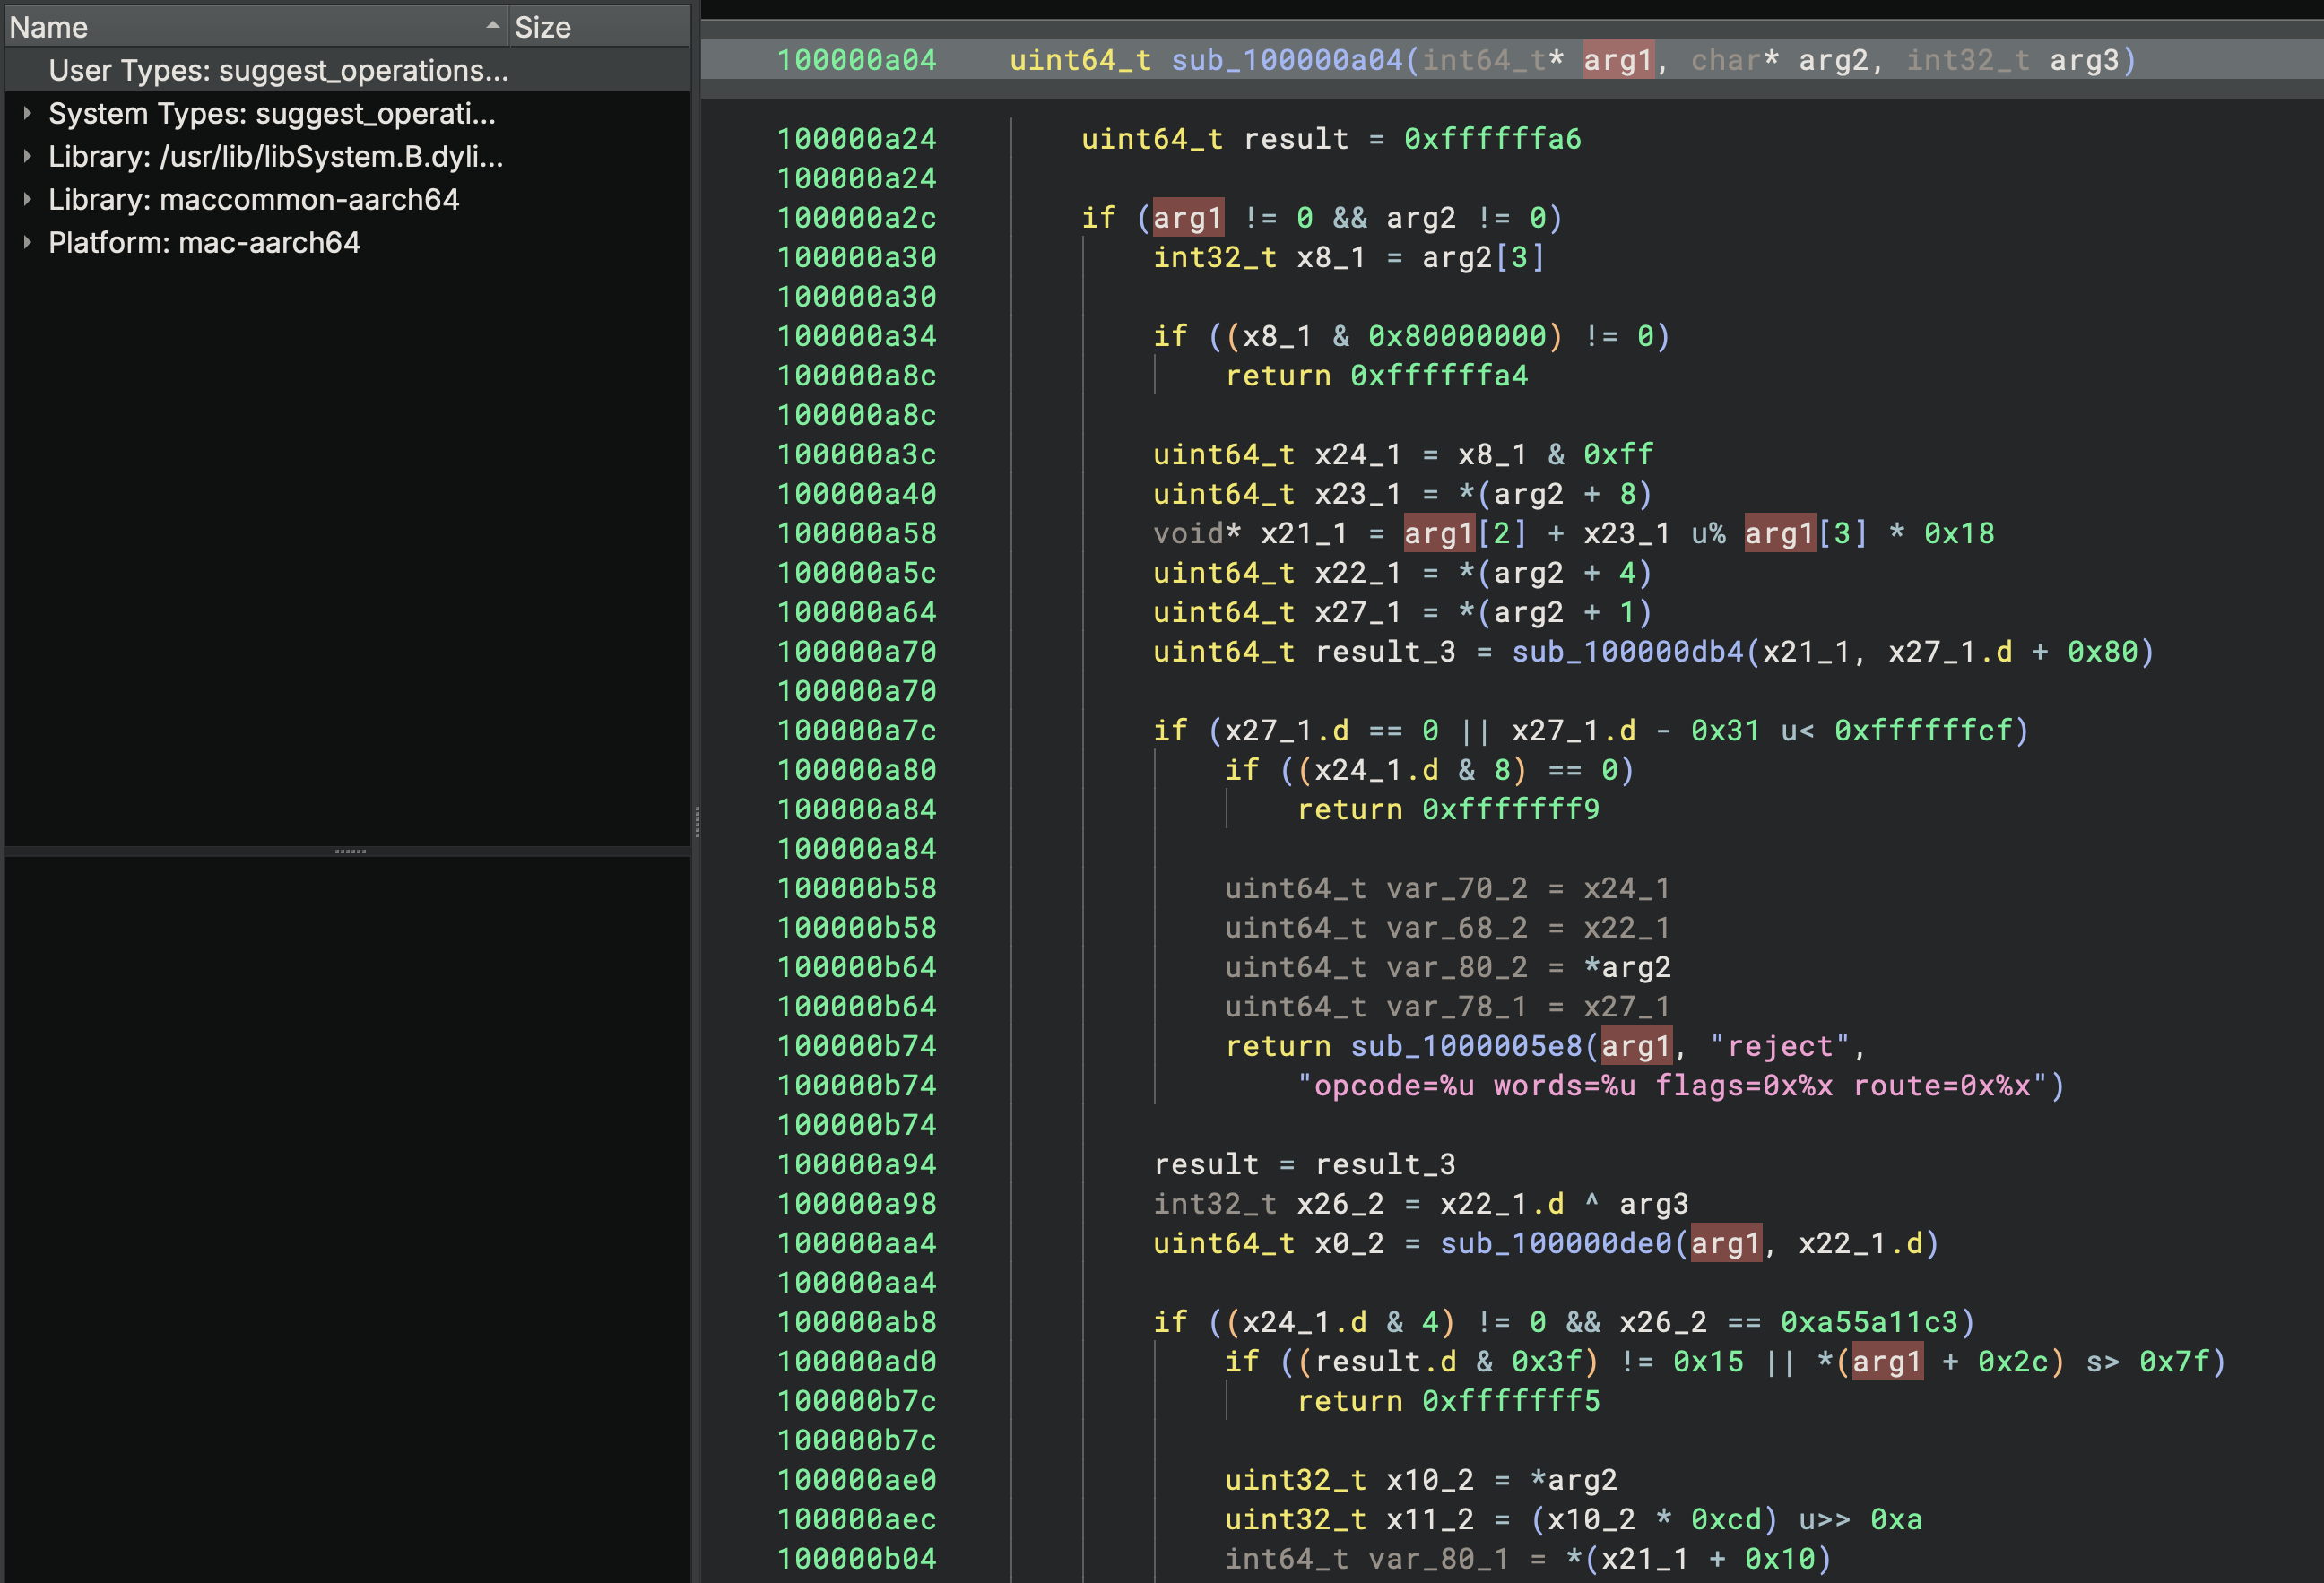This screenshot has width=2324, height=1583.
Task: Click the arg2 parameter in the function signature
Action: tap(1833, 61)
